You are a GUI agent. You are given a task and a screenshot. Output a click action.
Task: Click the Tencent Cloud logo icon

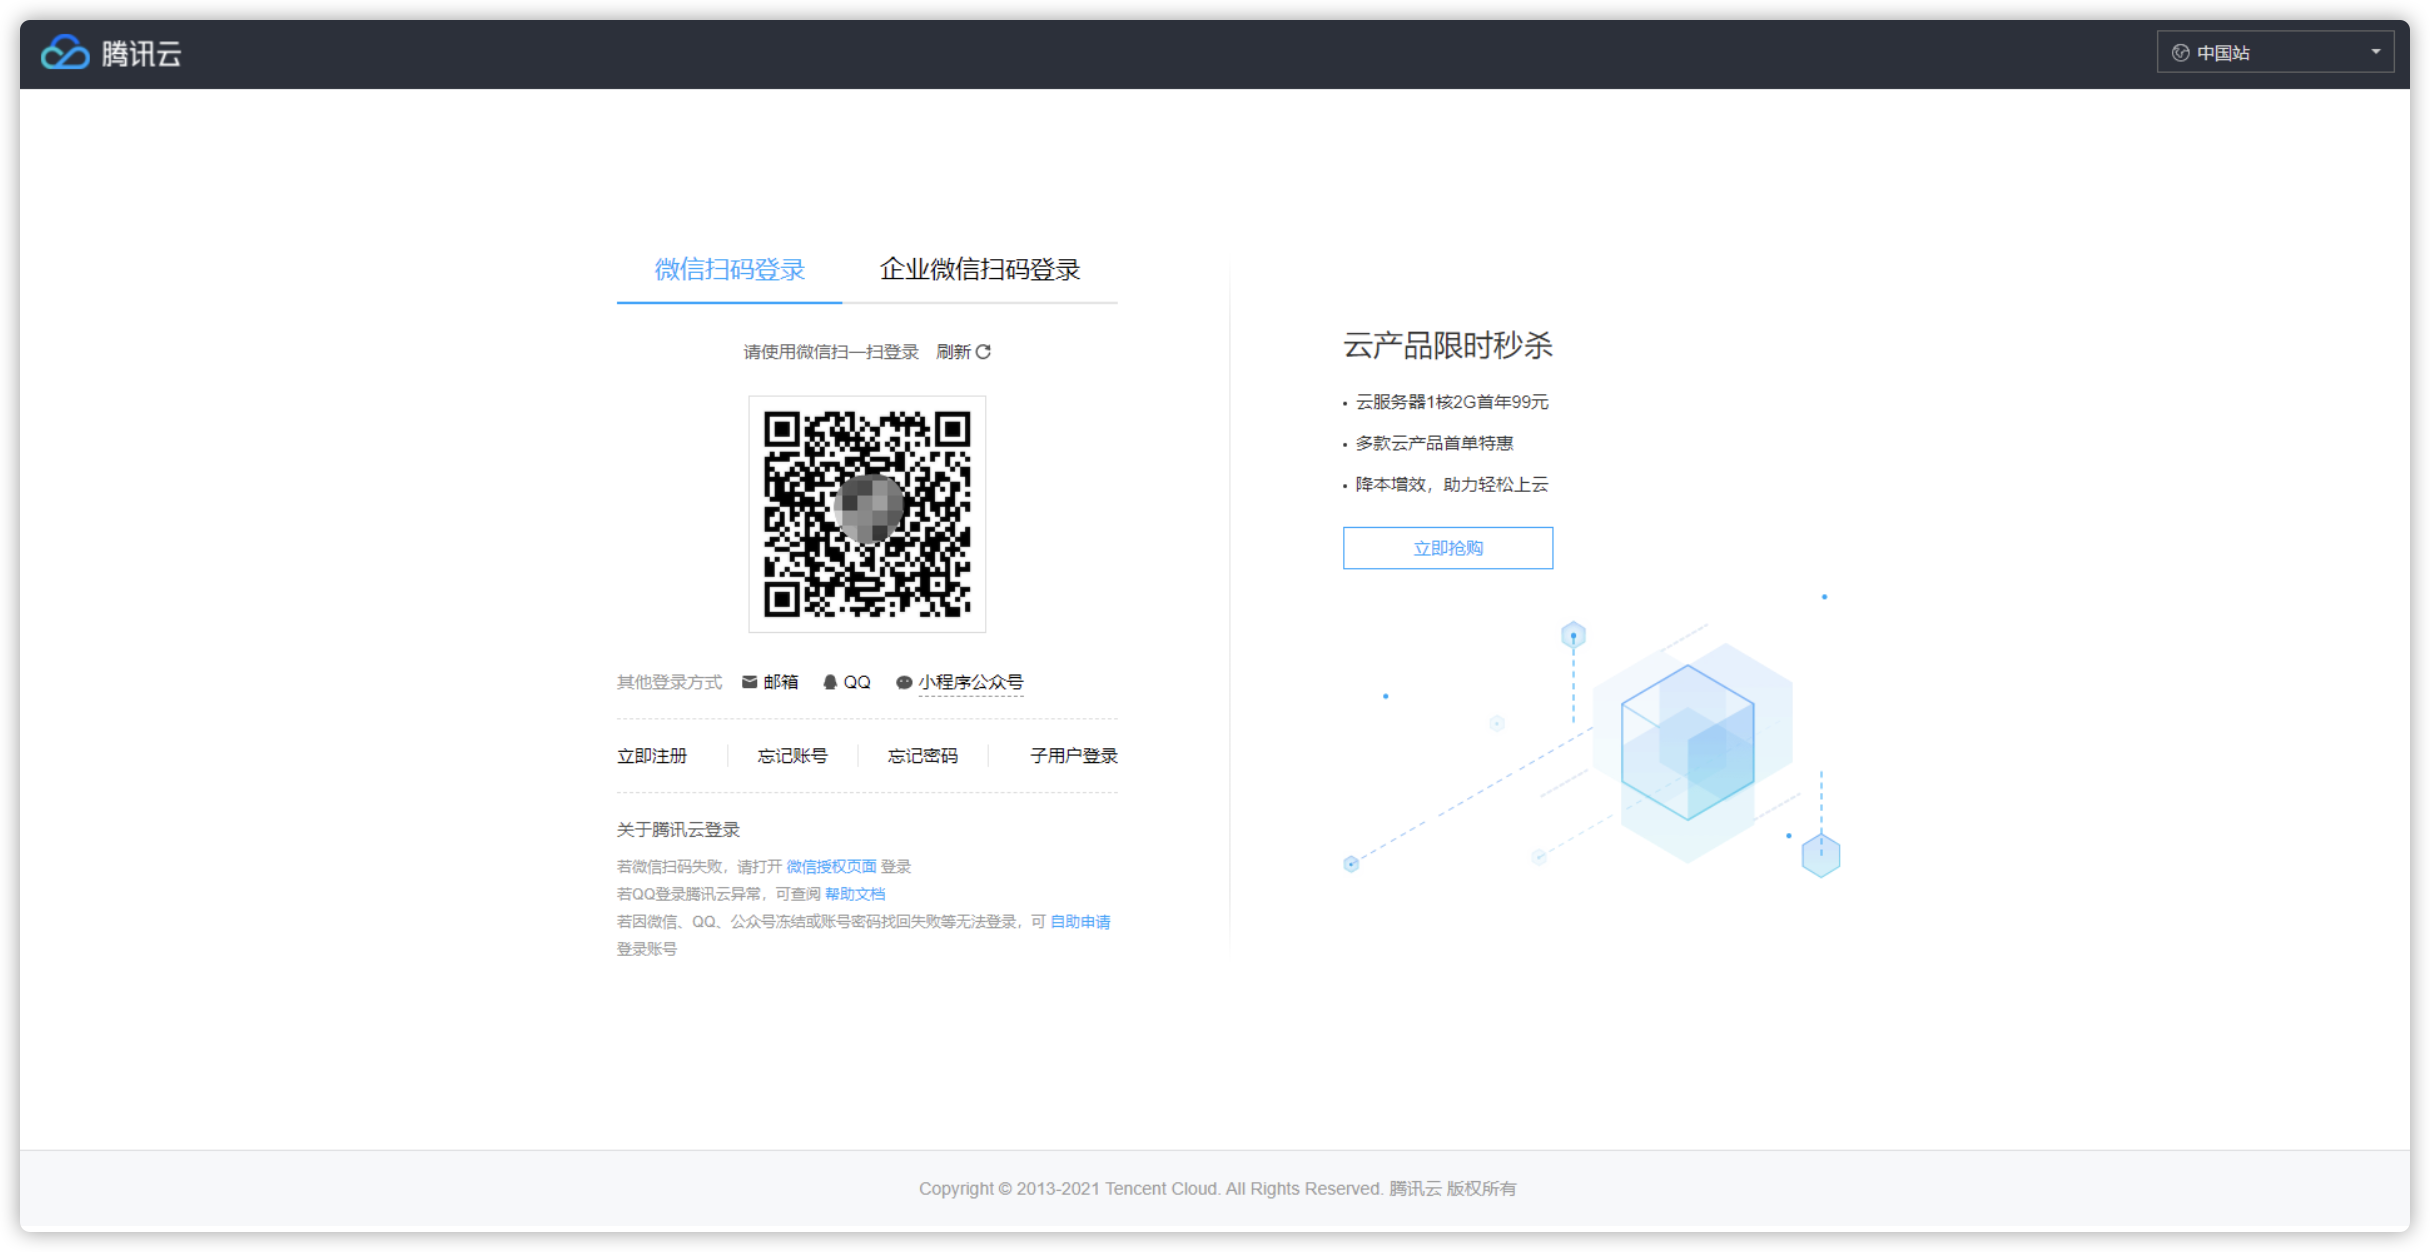click(65, 53)
